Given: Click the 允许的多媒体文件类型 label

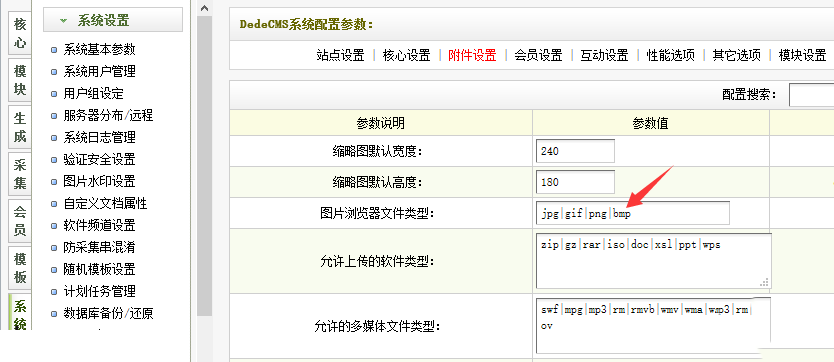Looking at the screenshot, I should (378, 326).
